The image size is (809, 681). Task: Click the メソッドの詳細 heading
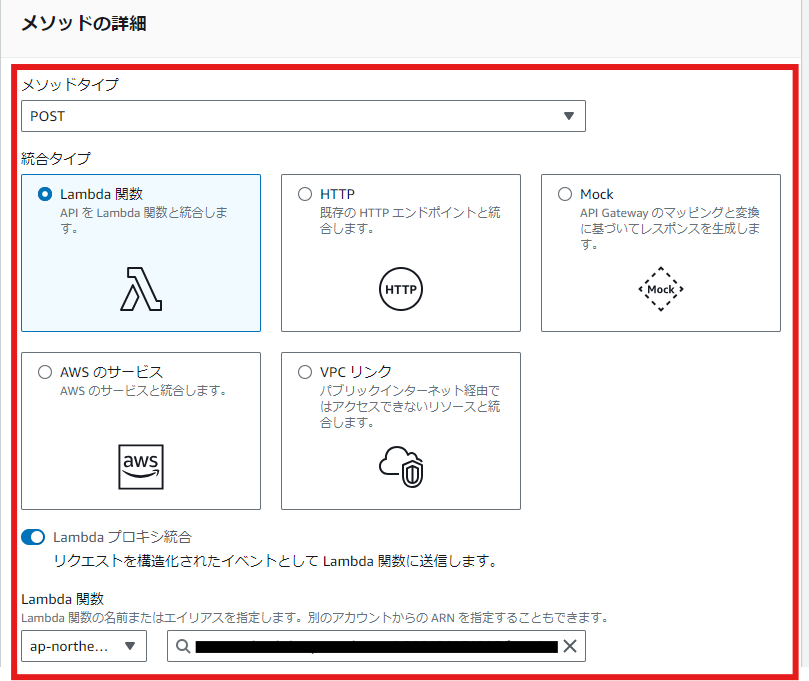[x=84, y=23]
